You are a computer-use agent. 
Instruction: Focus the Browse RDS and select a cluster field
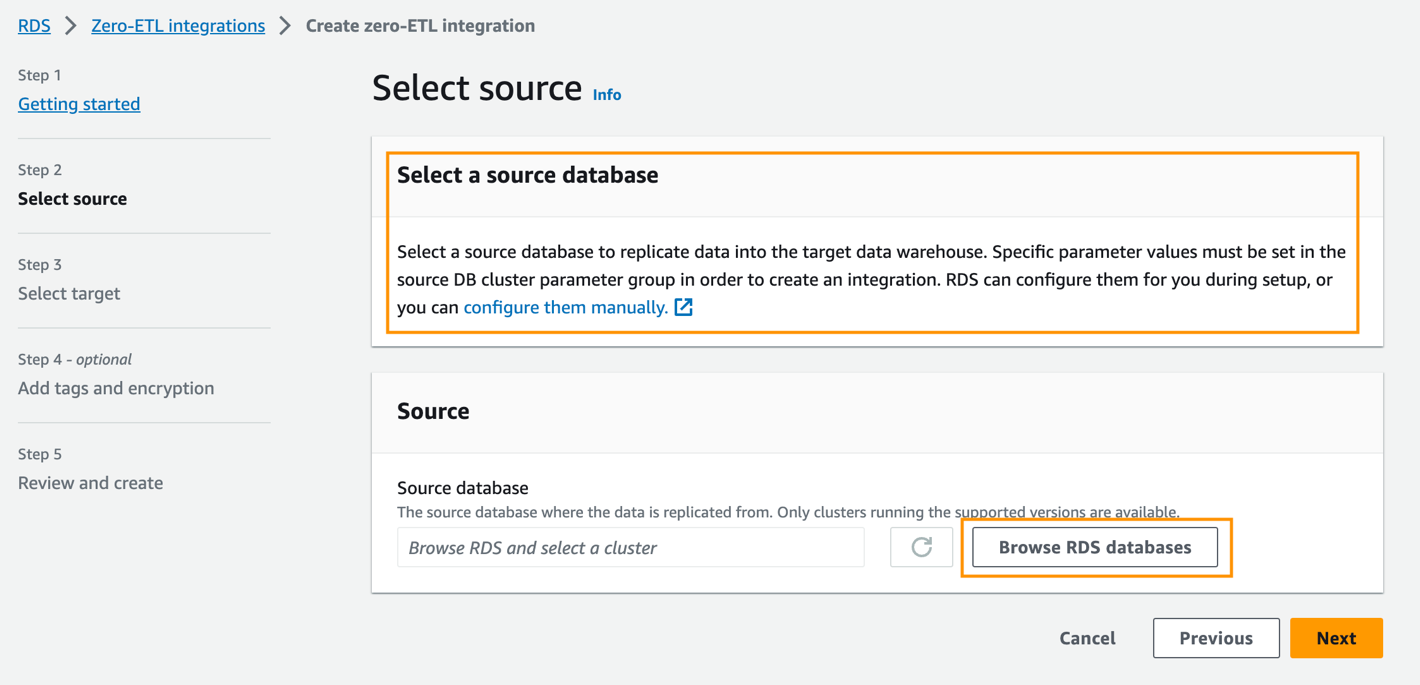point(630,547)
